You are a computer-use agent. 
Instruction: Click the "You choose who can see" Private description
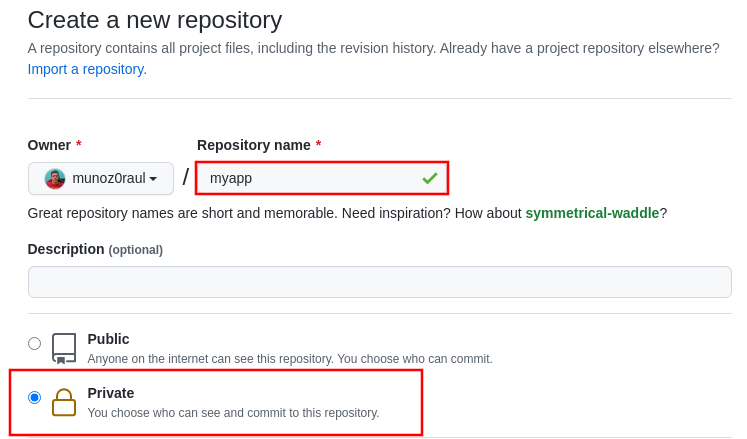coord(233,413)
